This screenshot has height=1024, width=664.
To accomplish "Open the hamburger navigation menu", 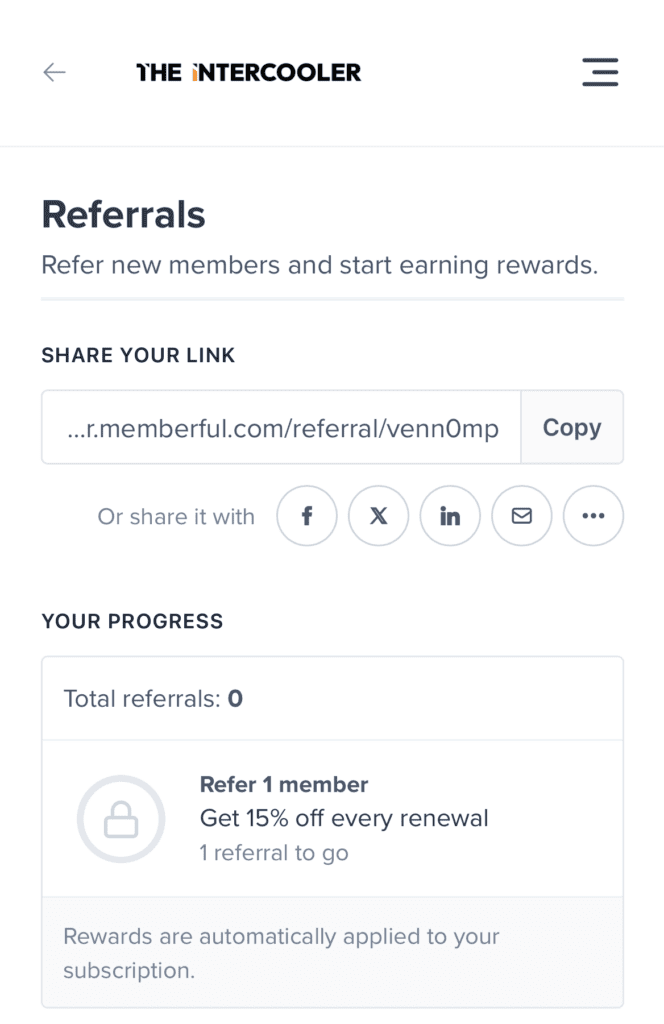I will [x=600, y=72].
